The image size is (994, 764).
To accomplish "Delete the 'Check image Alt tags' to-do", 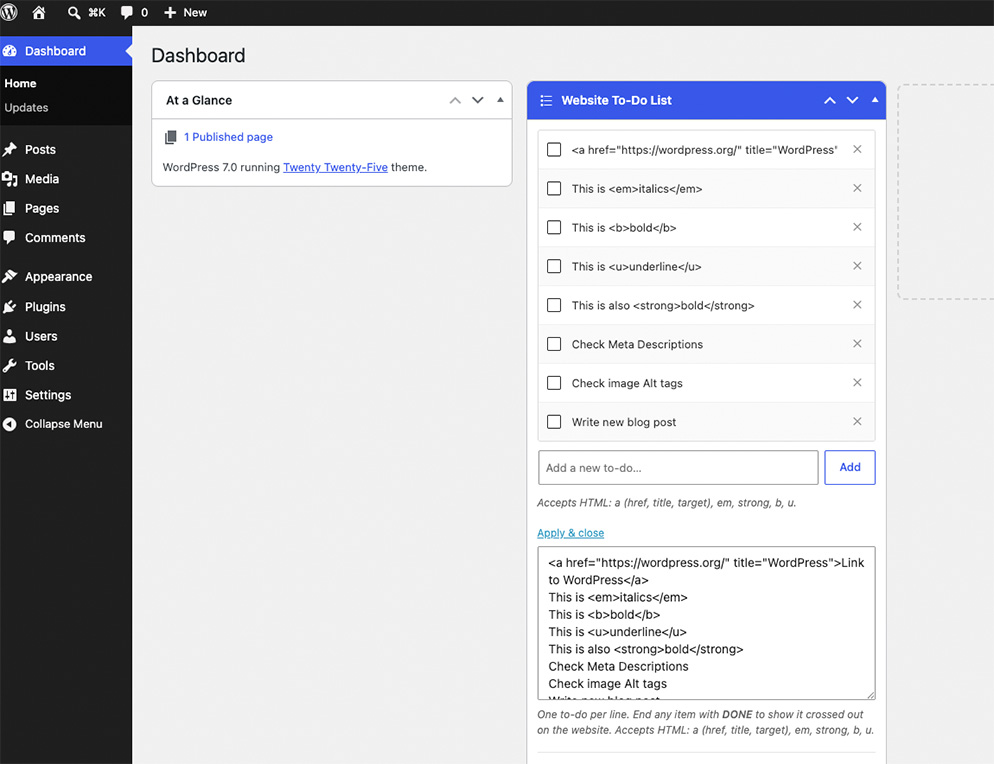I will click(857, 382).
